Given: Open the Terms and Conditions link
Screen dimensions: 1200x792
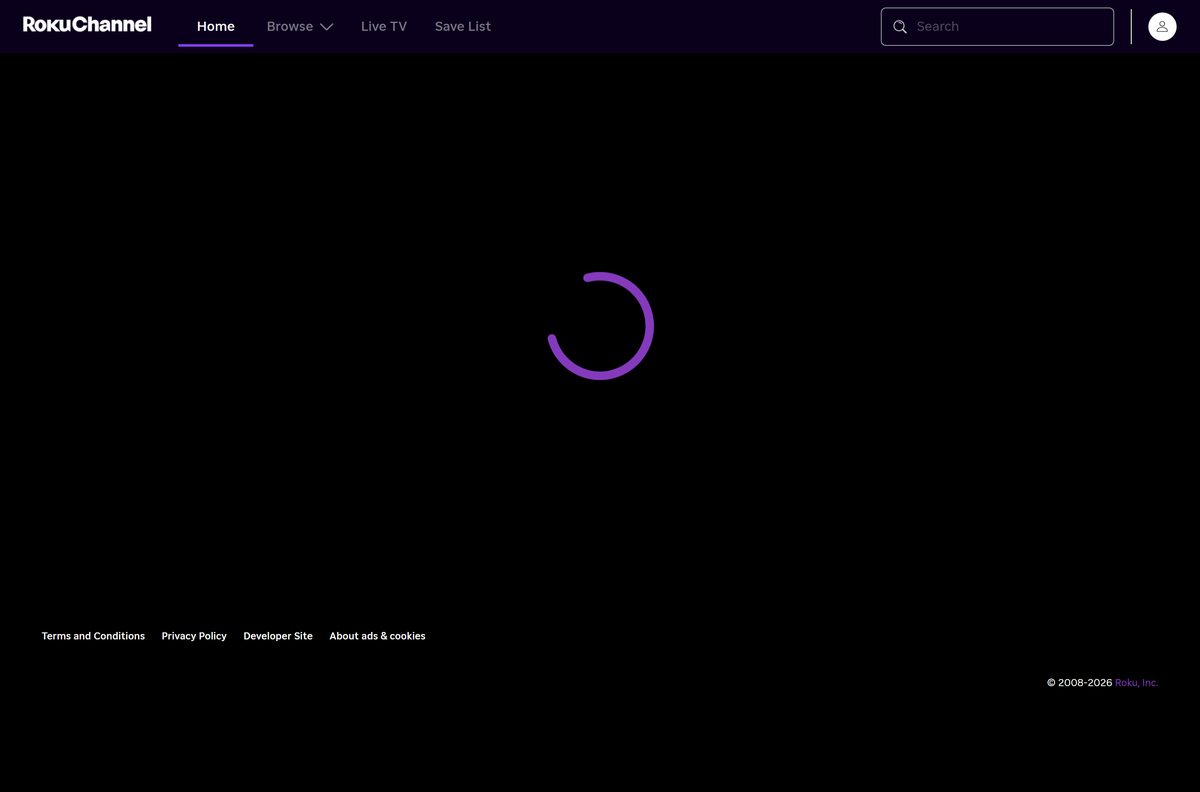Looking at the screenshot, I should (x=93, y=636).
